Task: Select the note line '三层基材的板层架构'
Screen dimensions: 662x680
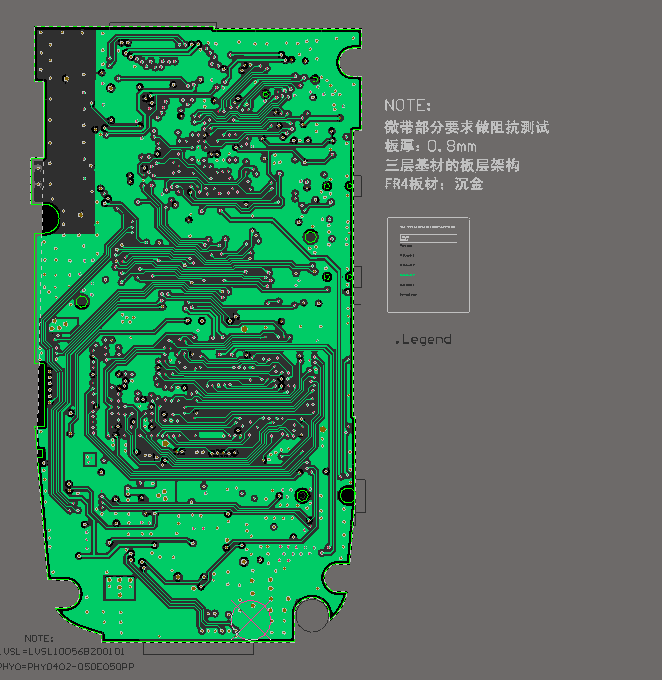Action: click(x=452, y=165)
